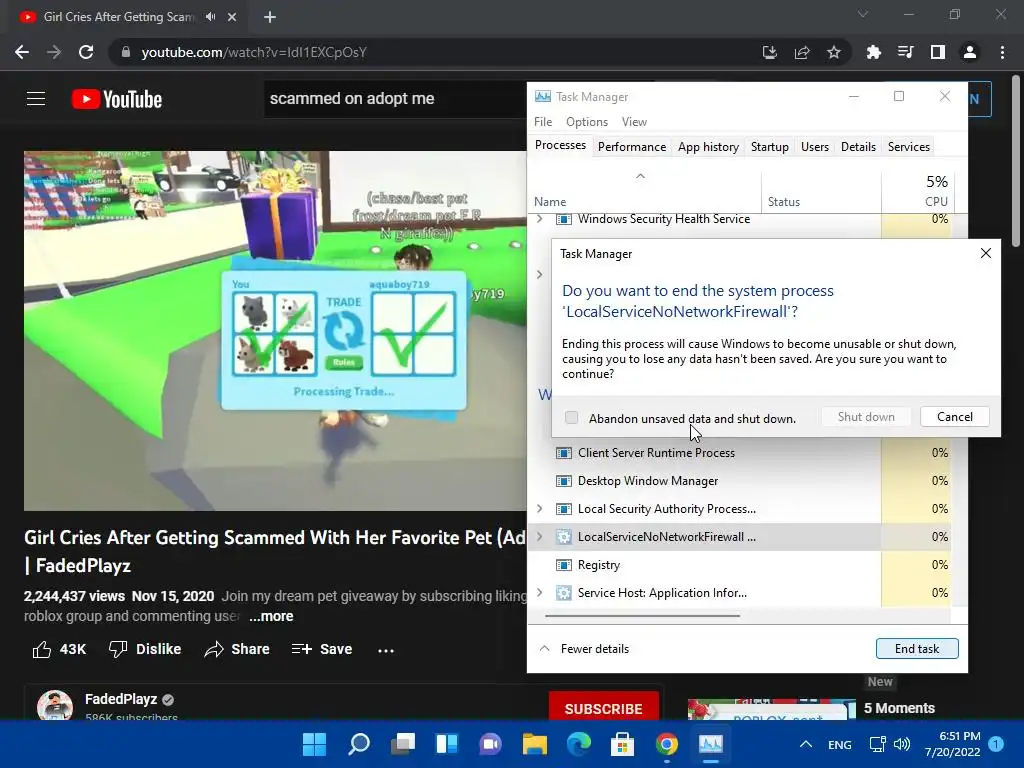Click Task Manager horizontal scrollbar
Screen dimensions: 1024x768
(x=643, y=615)
